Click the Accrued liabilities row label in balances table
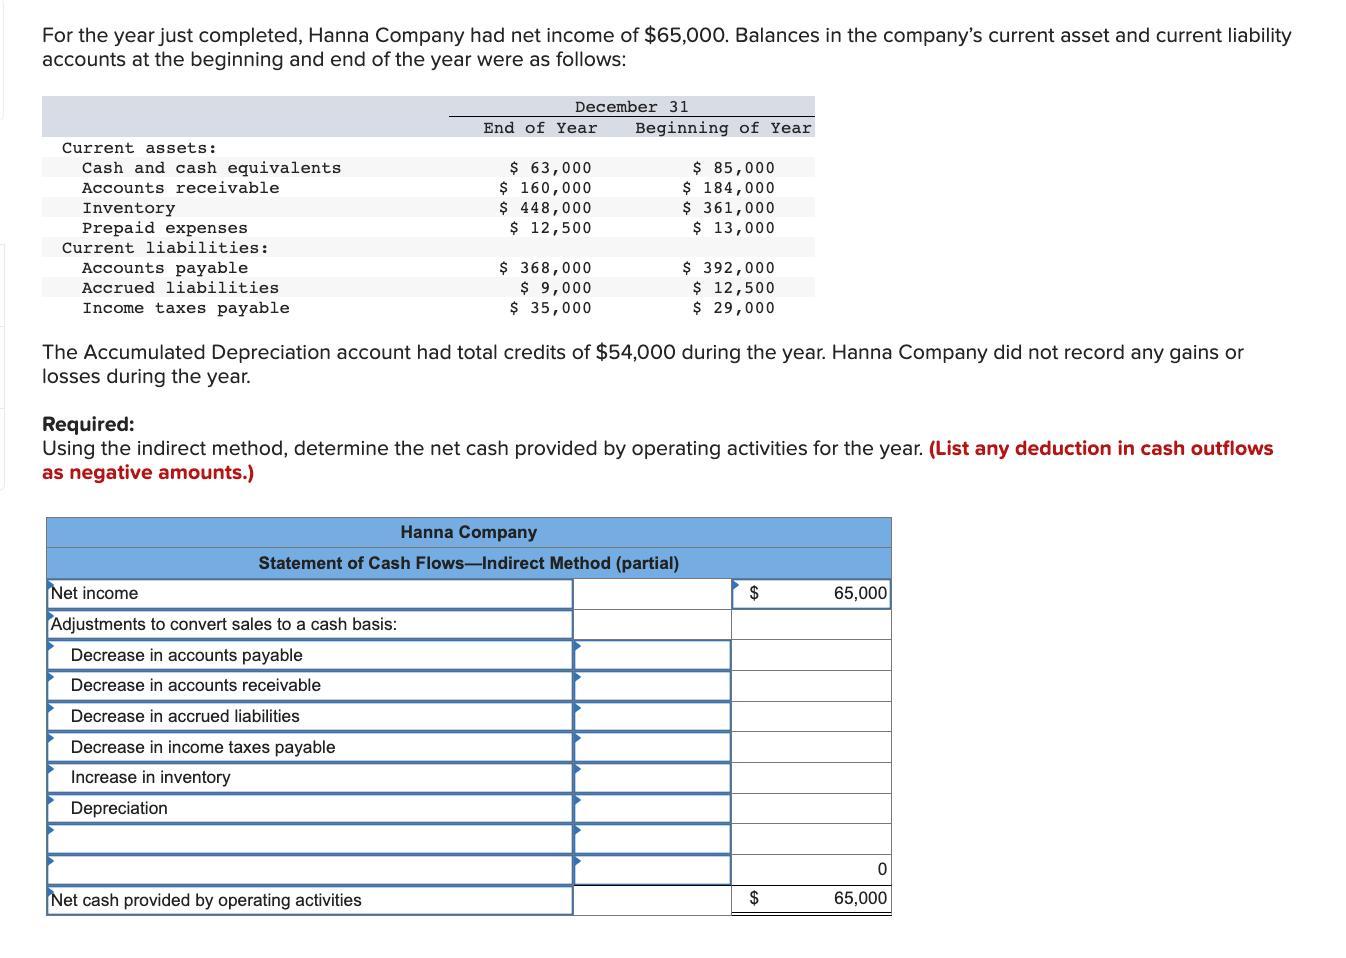 pyautogui.click(x=181, y=288)
